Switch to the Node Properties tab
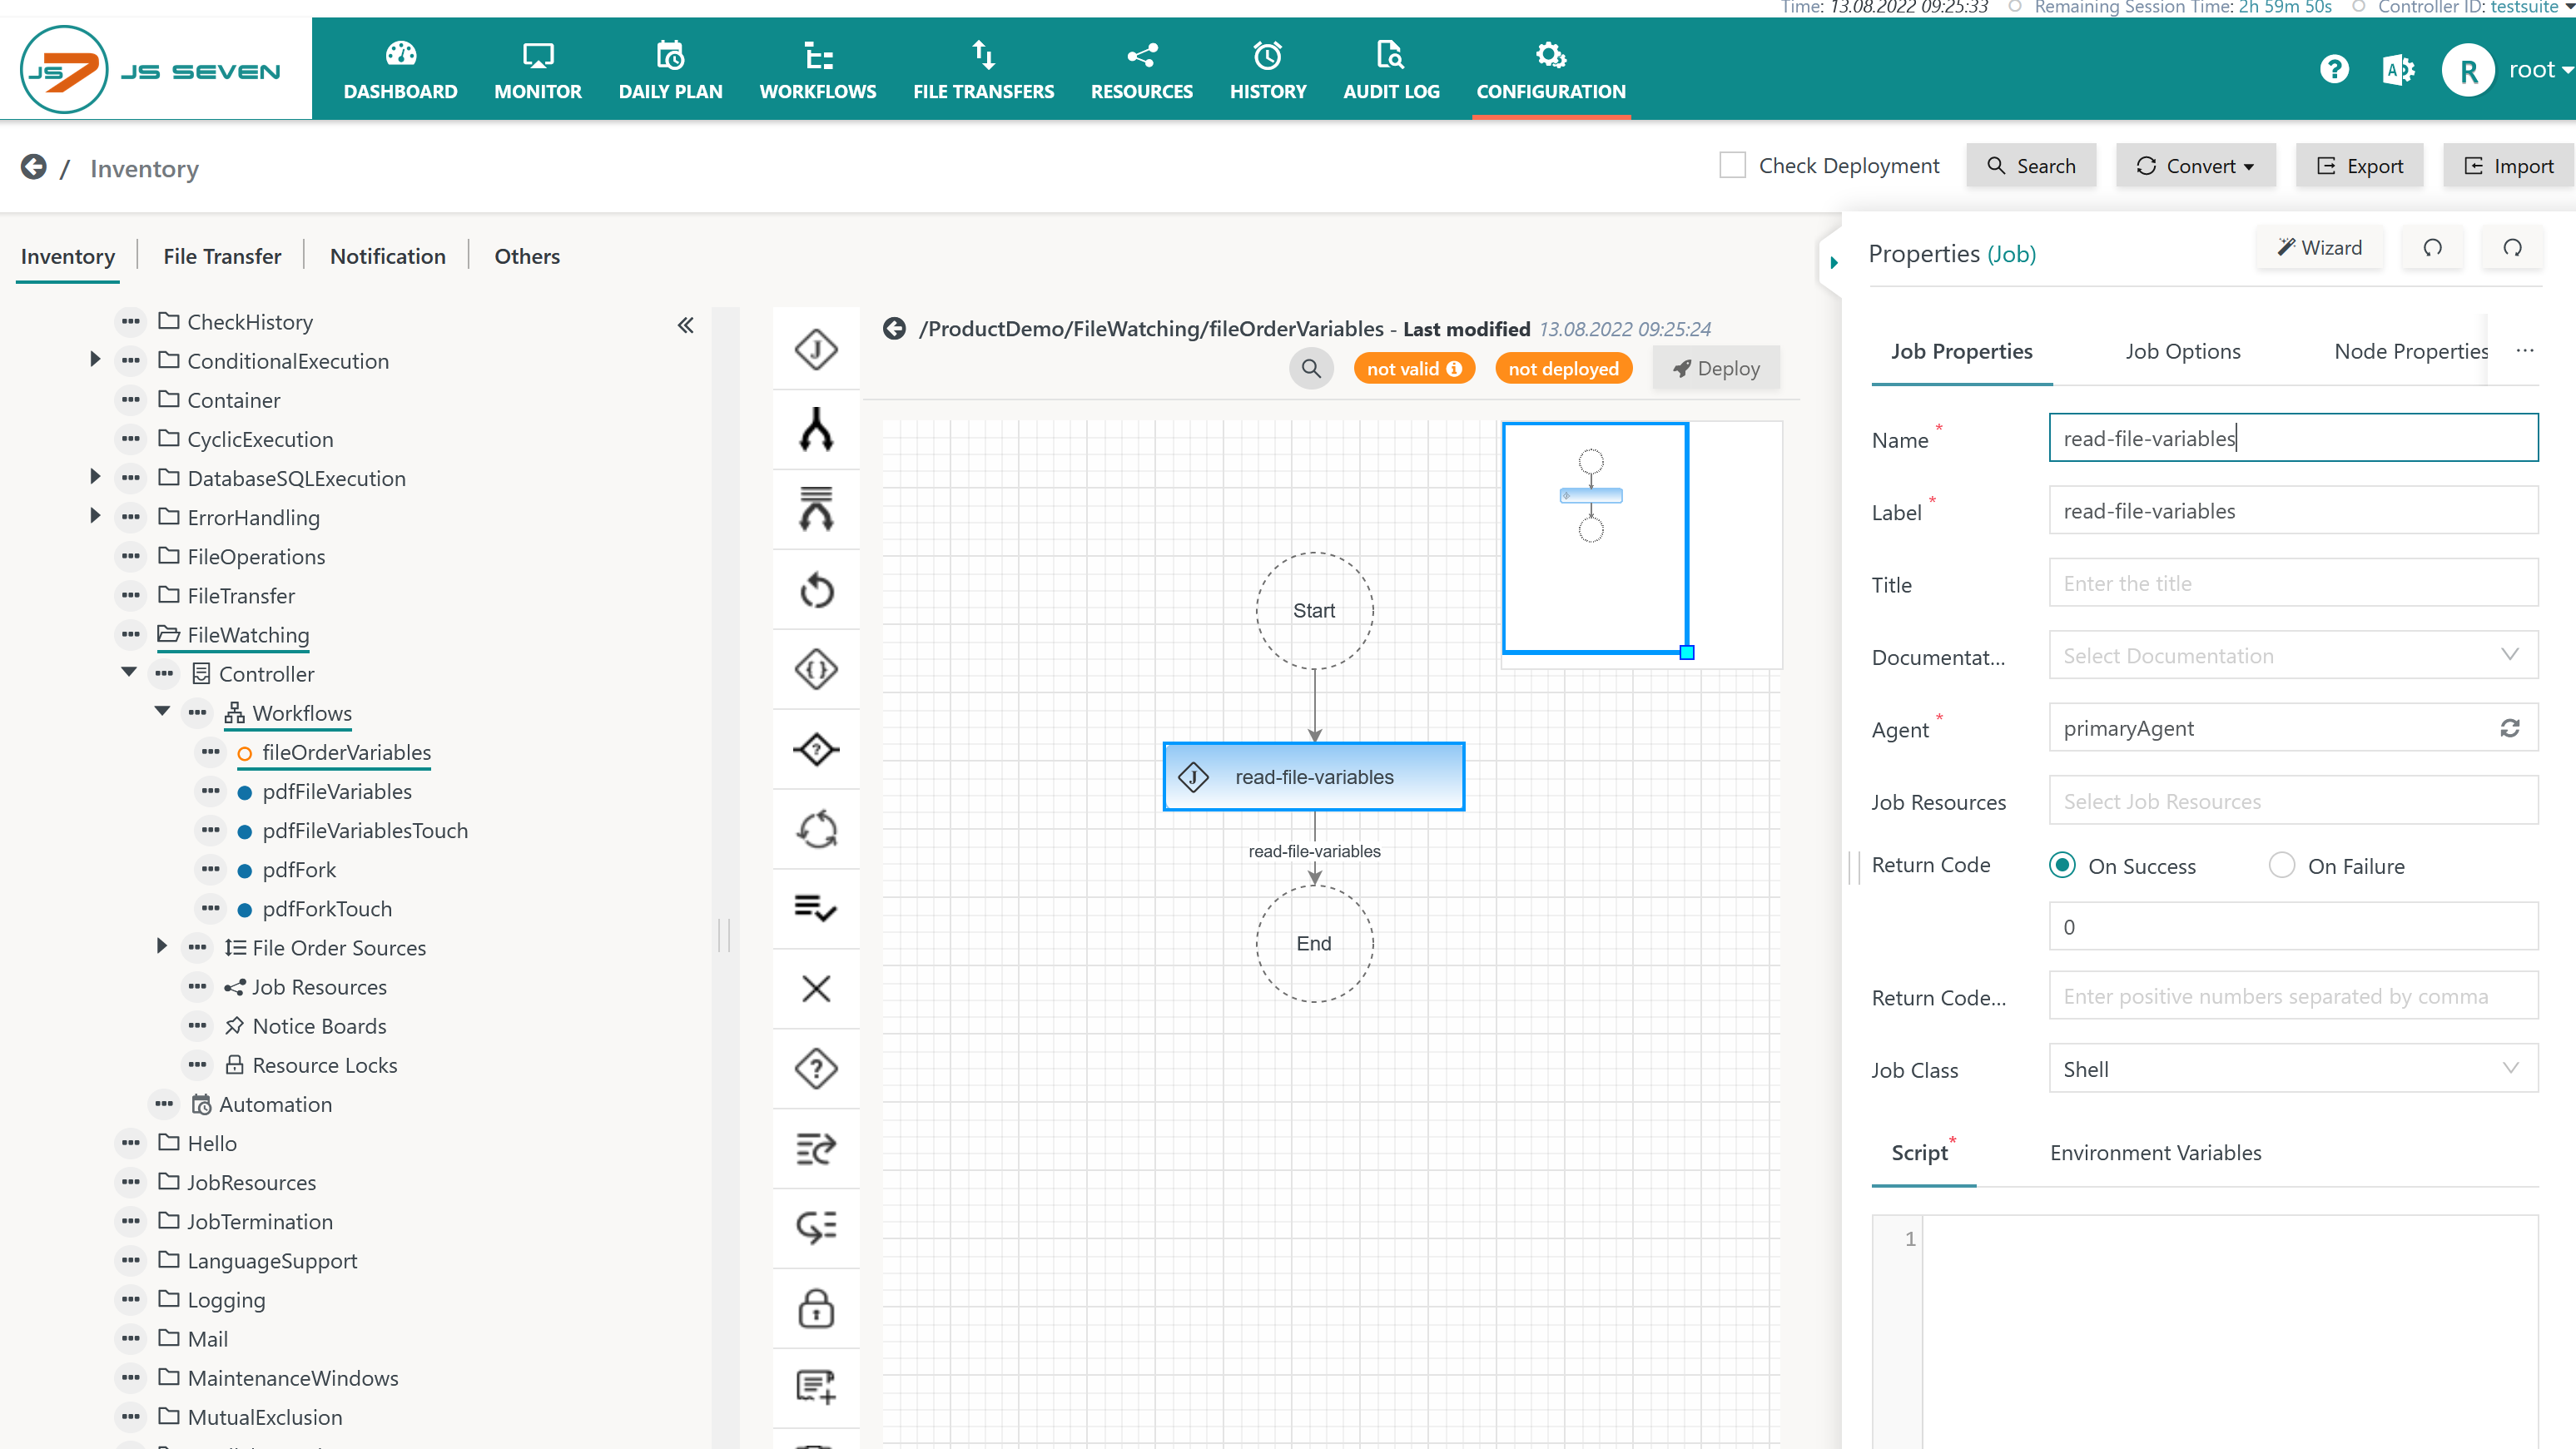This screenshot has height=1449, width=2576. pos(2410,351)
